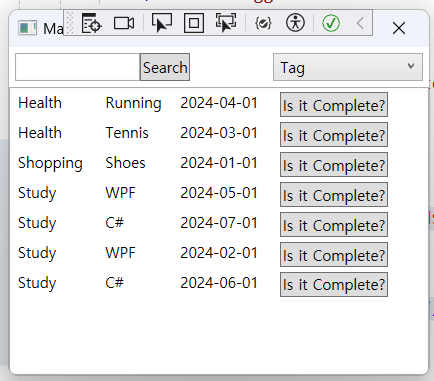Focus the search text box
Screen dimensions: 434x381
point(77,67)
